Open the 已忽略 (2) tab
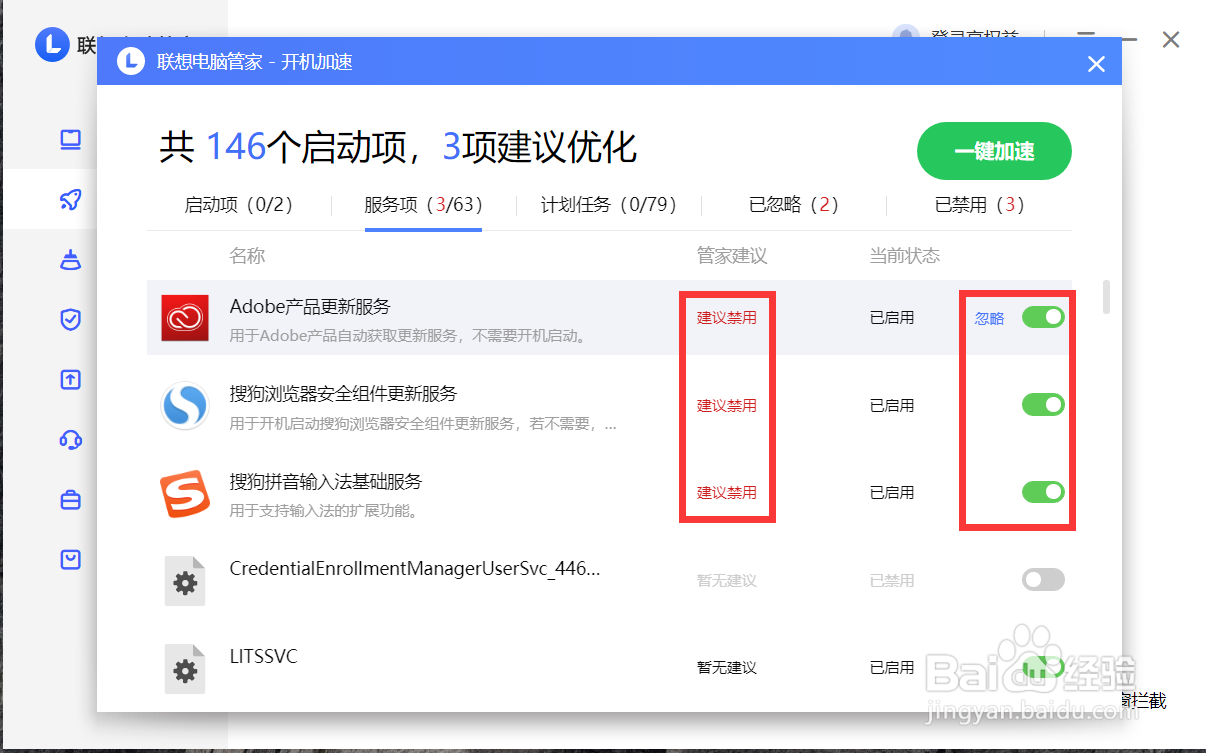Image resolution: width=1206 pixels, height=753 pixels. click(x=794, y=205)
